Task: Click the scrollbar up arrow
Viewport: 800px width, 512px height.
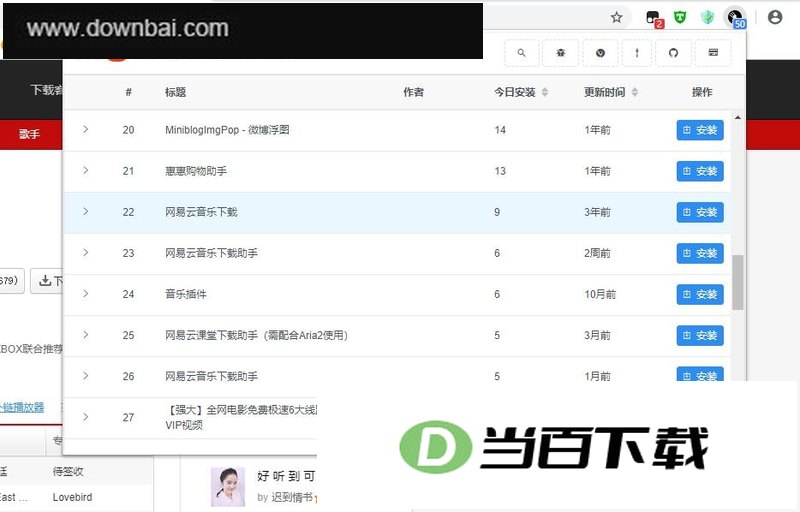Action: (738, 117)
